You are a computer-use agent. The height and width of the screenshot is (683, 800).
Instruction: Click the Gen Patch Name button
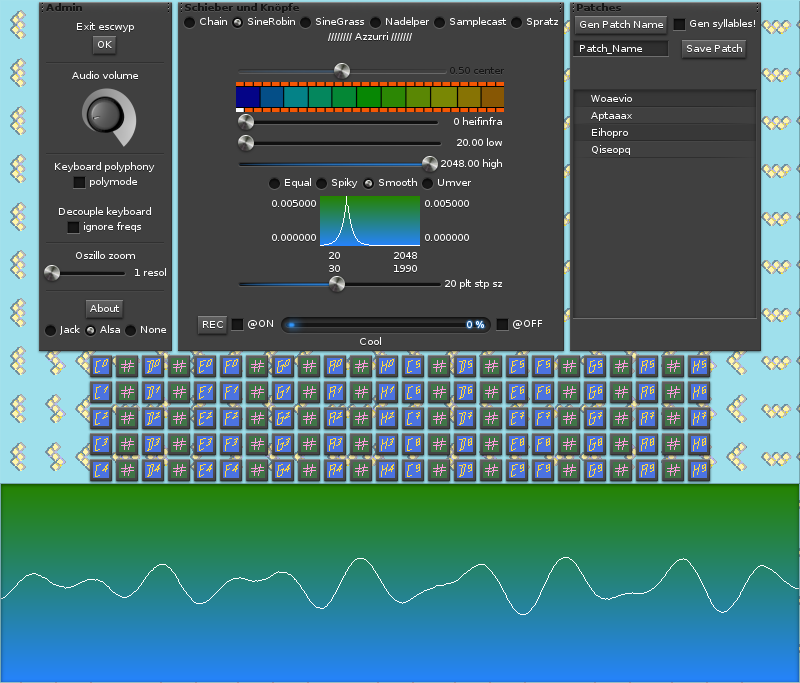click(621, 24)
